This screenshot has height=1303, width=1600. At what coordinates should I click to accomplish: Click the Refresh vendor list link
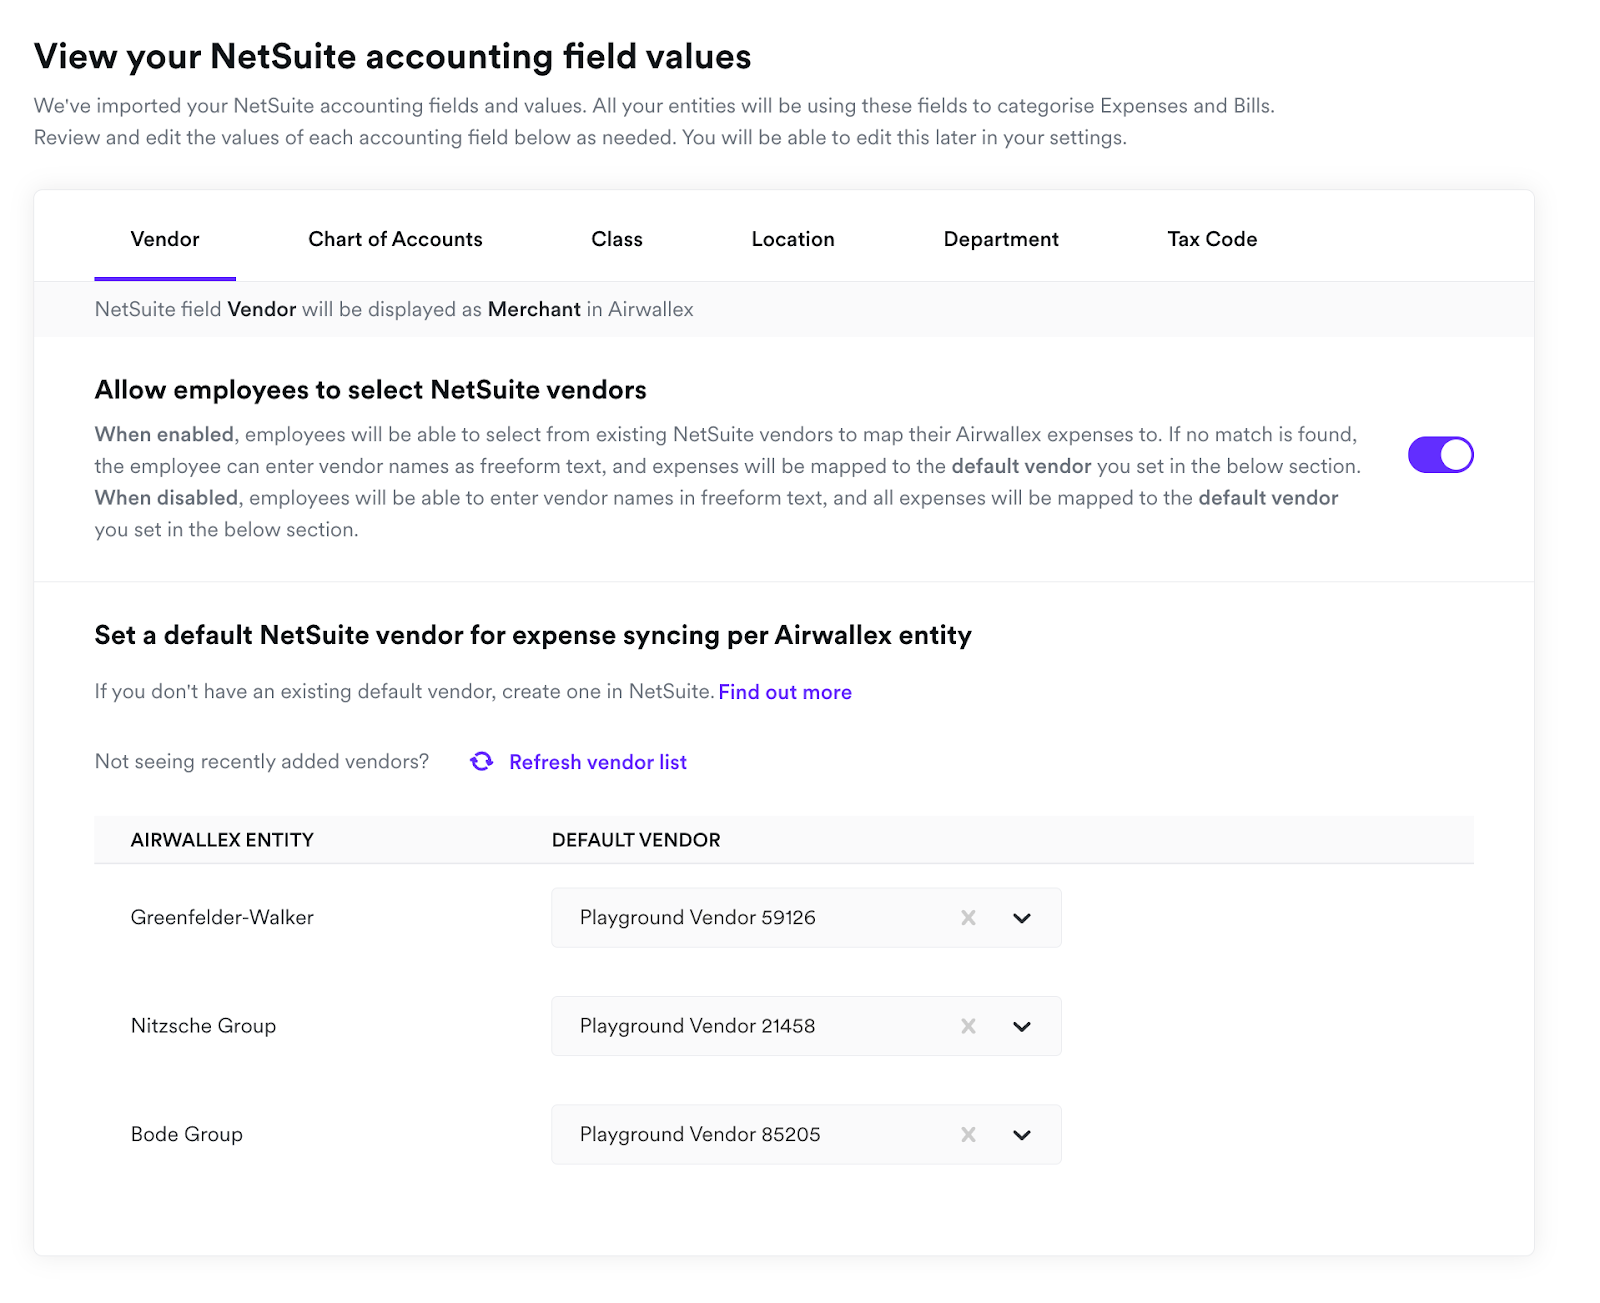pos(598,762)
